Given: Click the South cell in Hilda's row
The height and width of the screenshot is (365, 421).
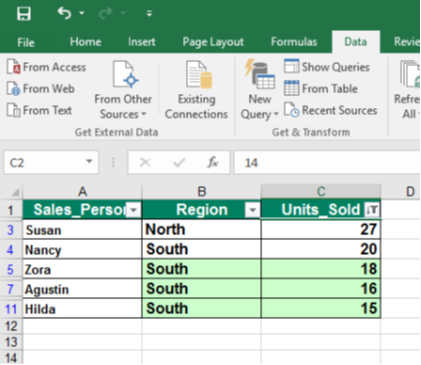Looking at the screenshot, I should pyautogui.click(x=201, y=309).
